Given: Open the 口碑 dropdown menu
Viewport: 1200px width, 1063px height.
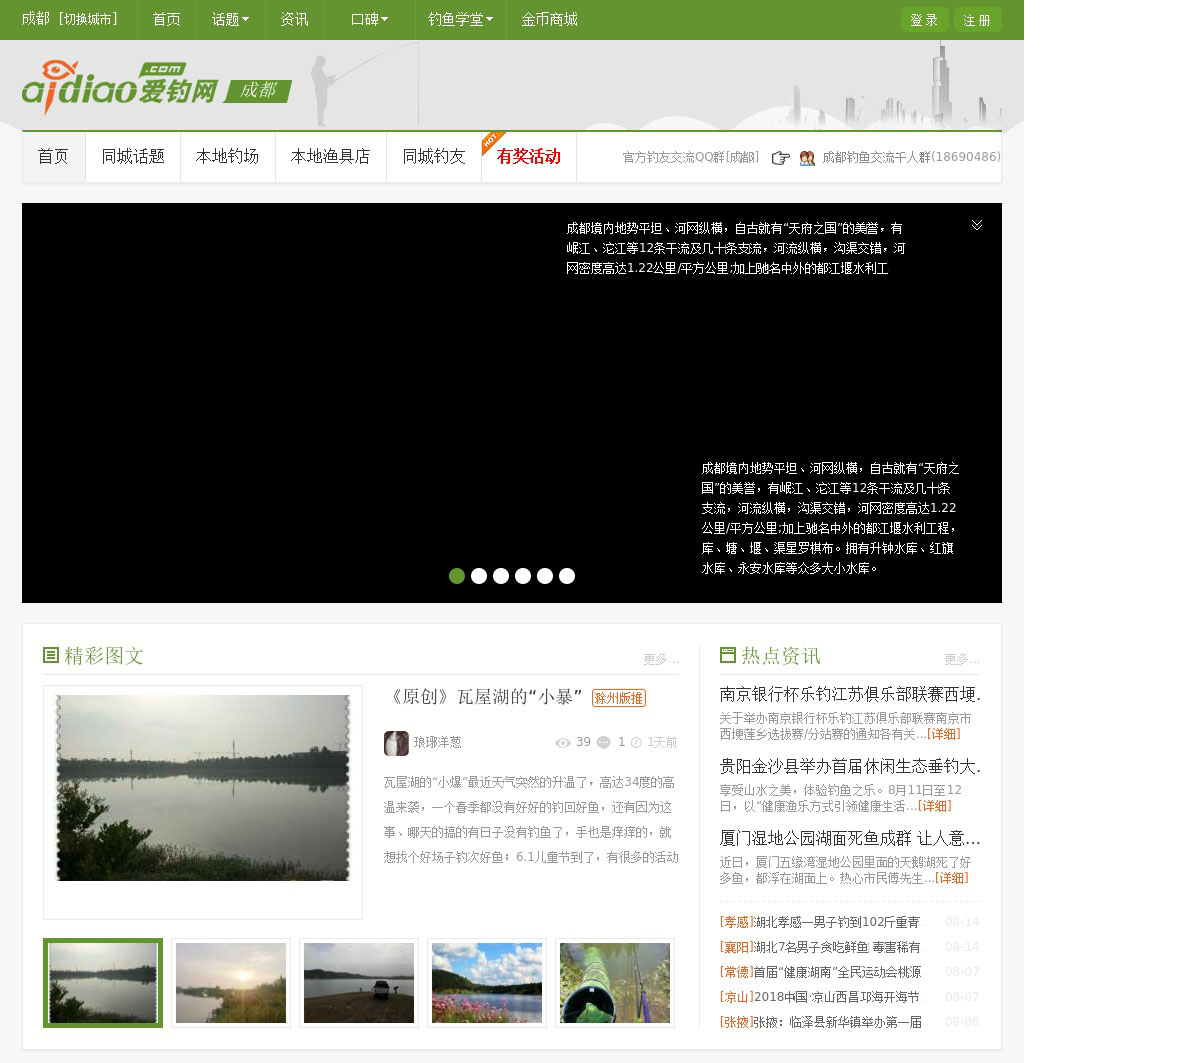Looking at the screenshot, I should coord(369,19).
